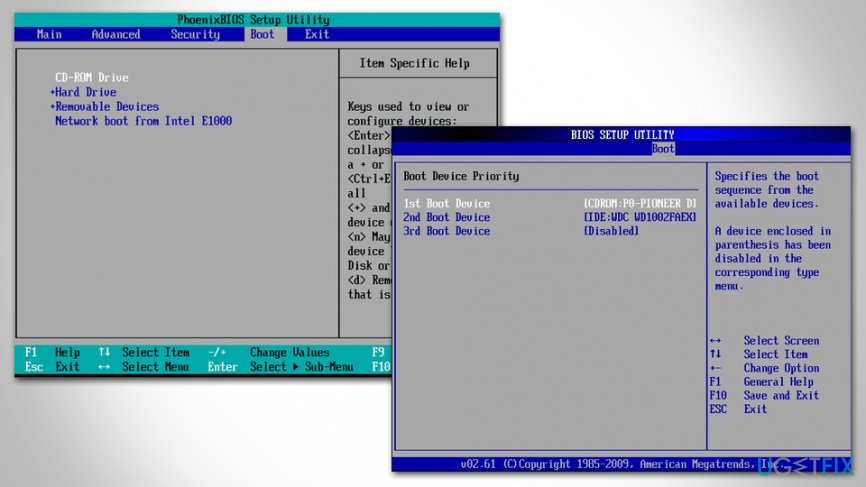Click the PhoenixBIOS Setup Utility title
This screenshot has height=487, width=866.
(254, 20)
